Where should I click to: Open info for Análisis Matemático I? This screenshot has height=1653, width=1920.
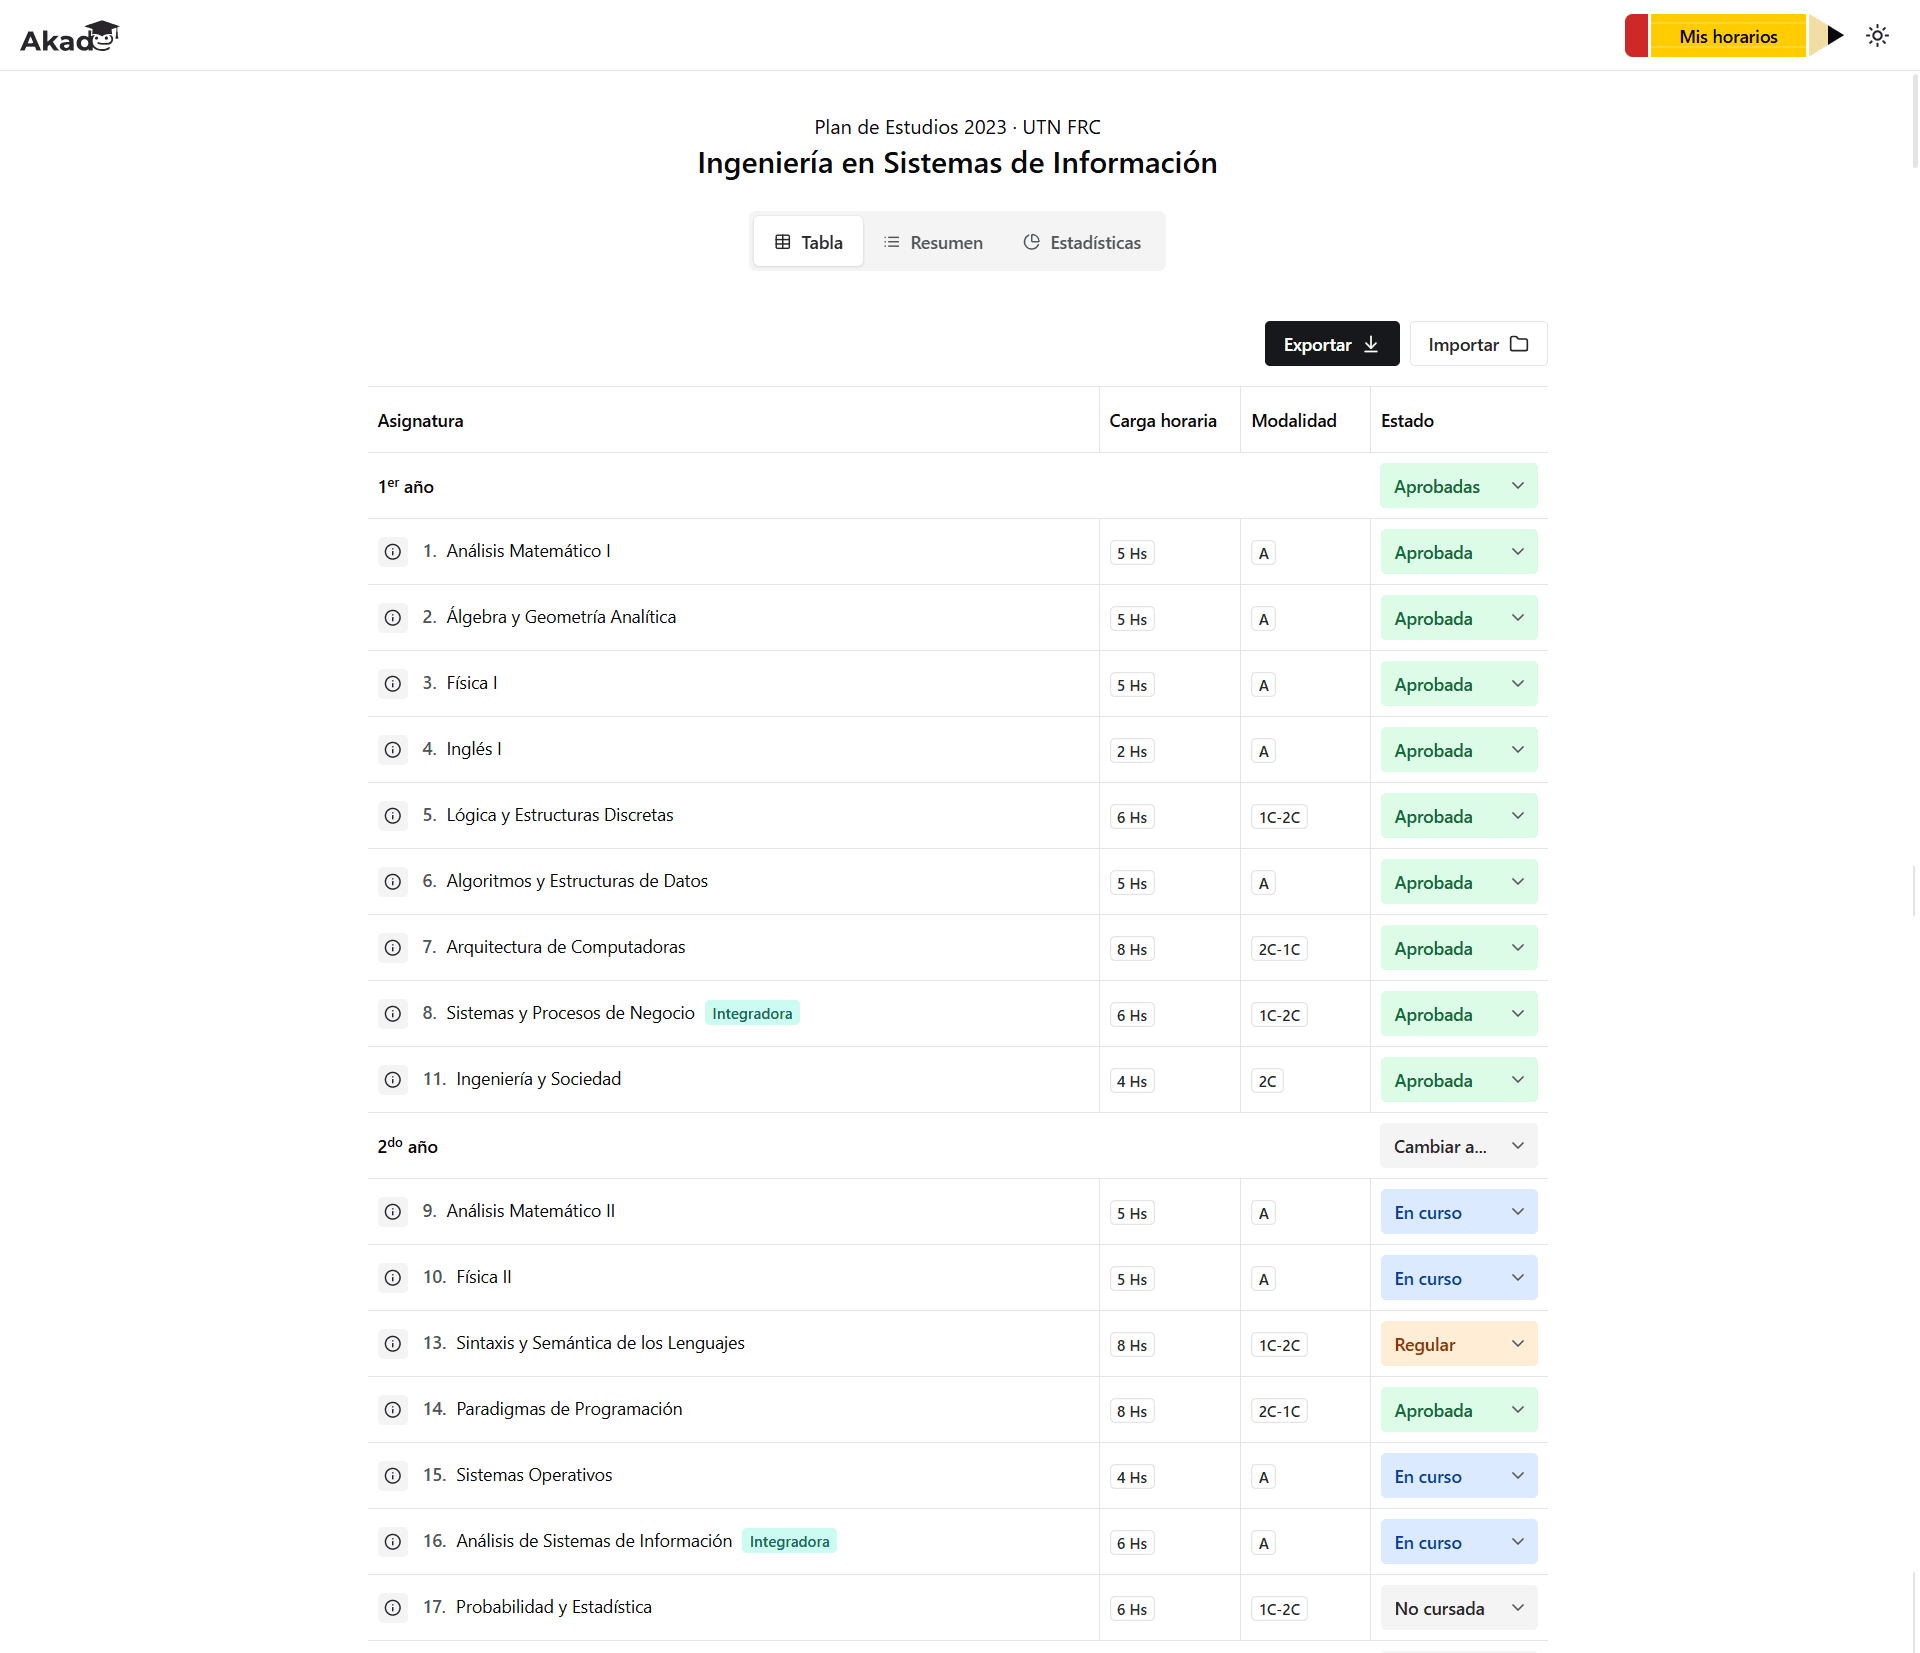(x=393, y=552)
